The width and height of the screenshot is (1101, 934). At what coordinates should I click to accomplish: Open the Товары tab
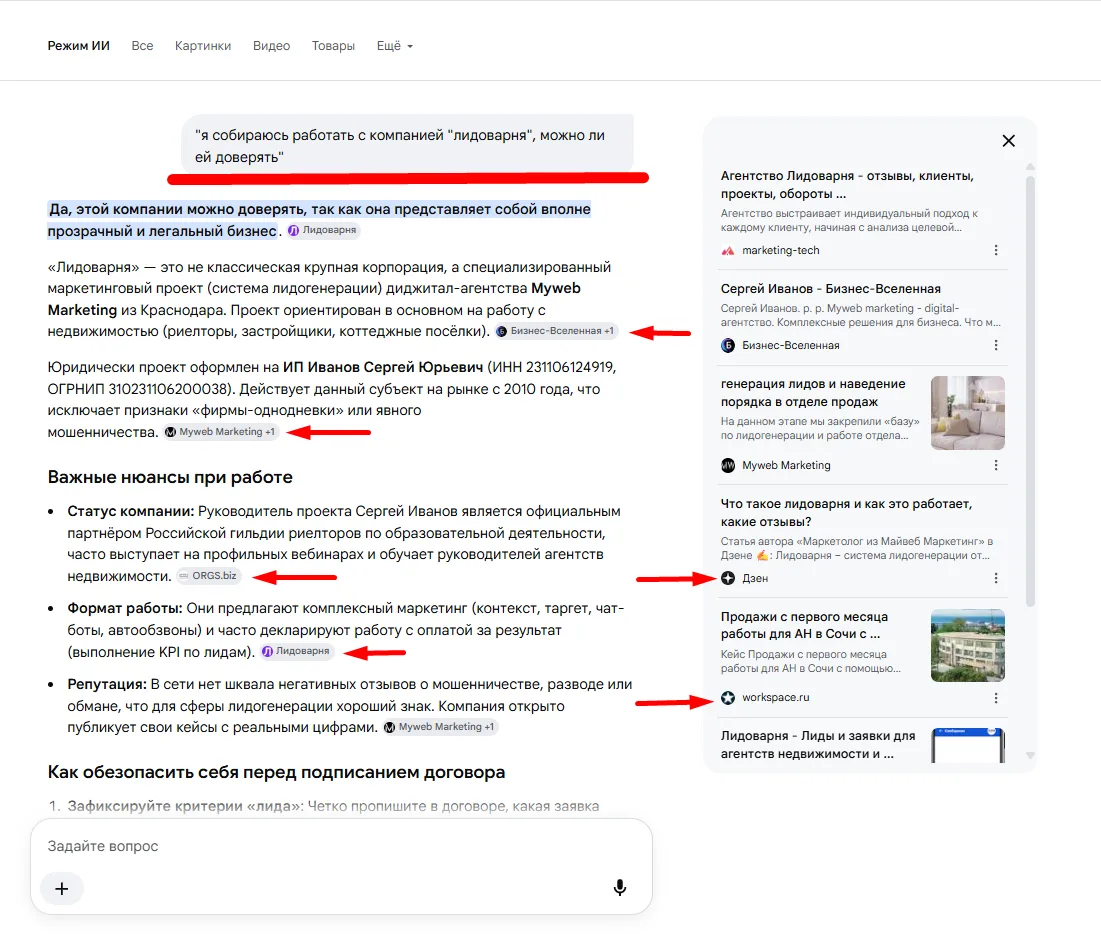coord(333,46)
